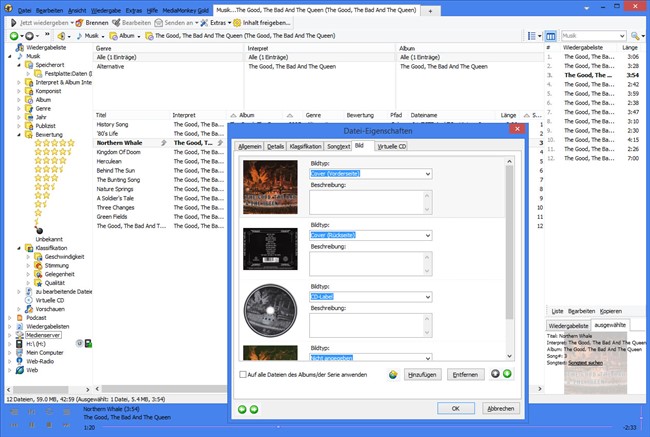This screenshot has width=650, height=437.
Task: Click the pause button in player
Action: click(x=32, y=425)
